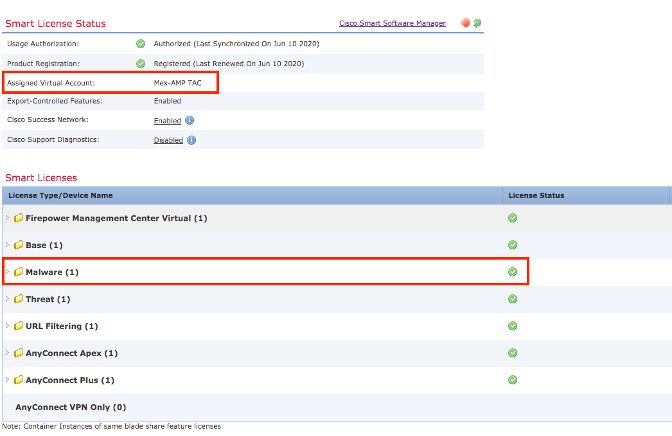The image size is (672, 436).
Task: Click the Firepower Management Center Virtual folder icon
Action: tap(18, 218)
